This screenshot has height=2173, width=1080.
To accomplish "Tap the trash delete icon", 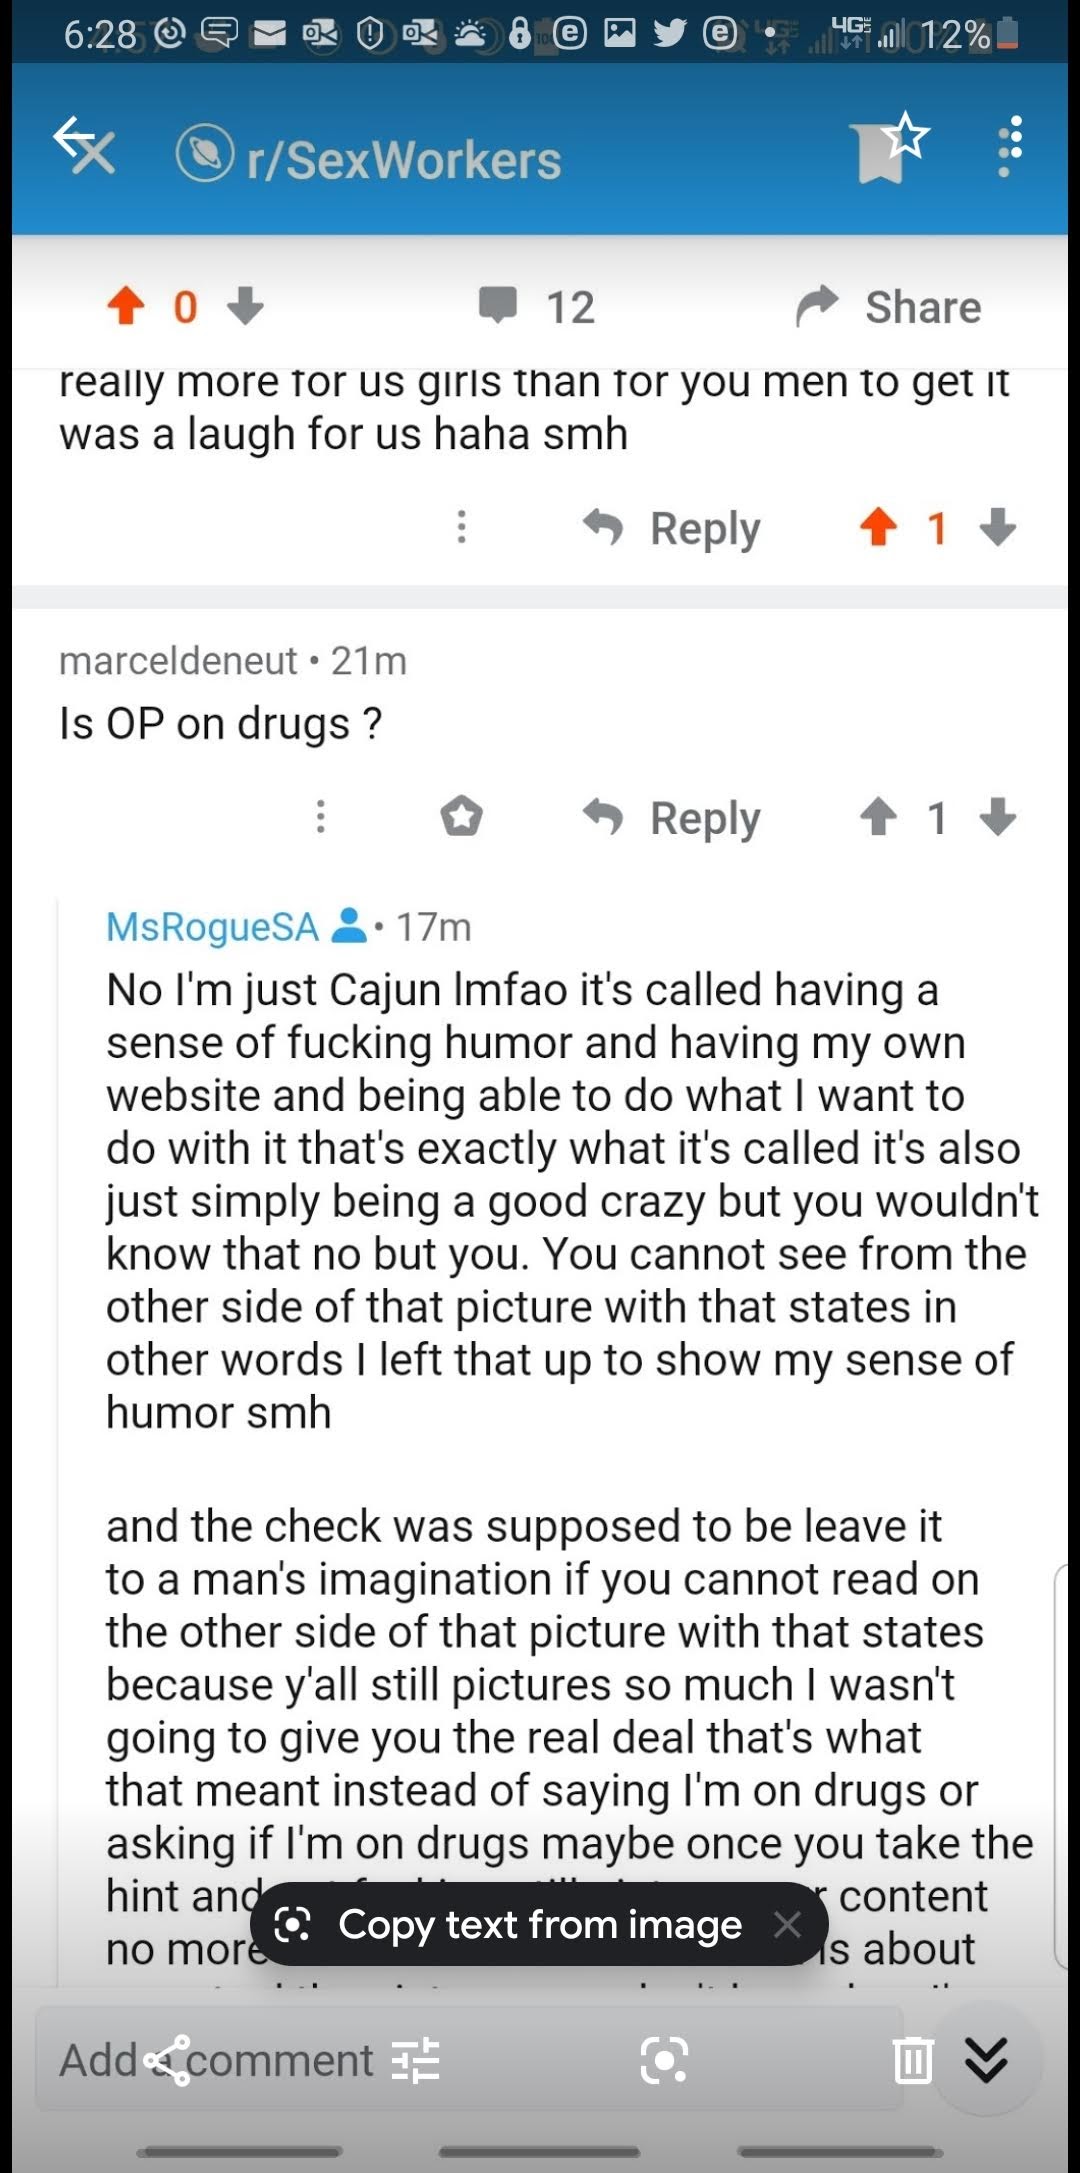I will [x=912, y=2060].
